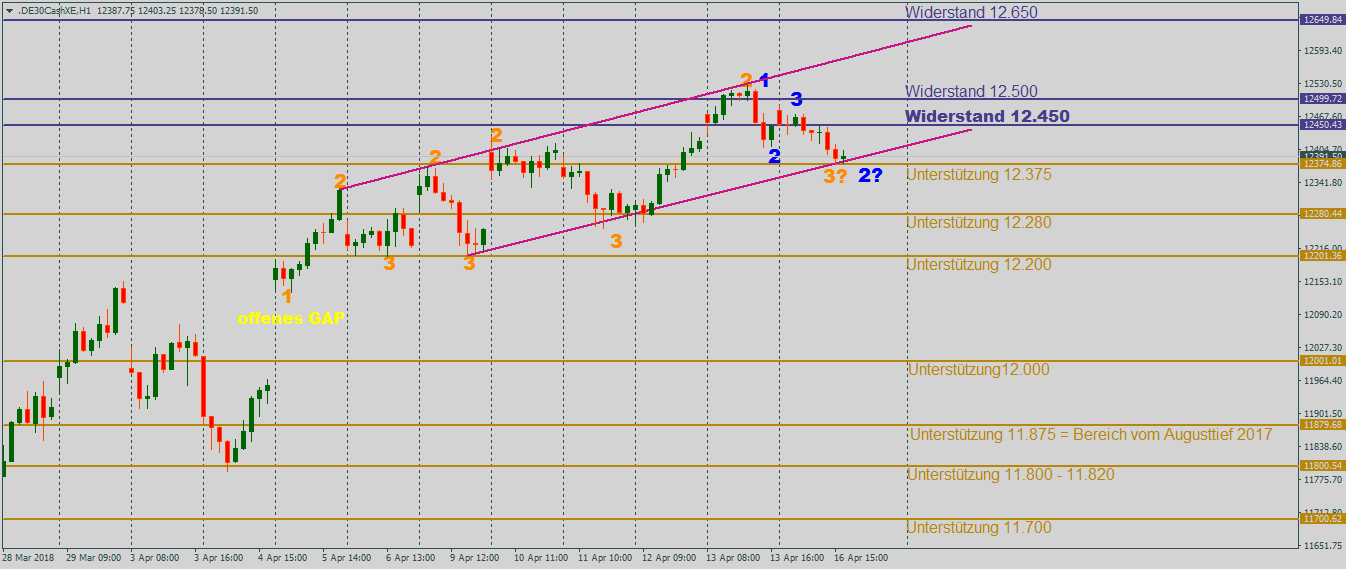Viewport: 1346px width, 569px height.
Task: Select the upper magenta channel trendline
Action: [656, 107]
